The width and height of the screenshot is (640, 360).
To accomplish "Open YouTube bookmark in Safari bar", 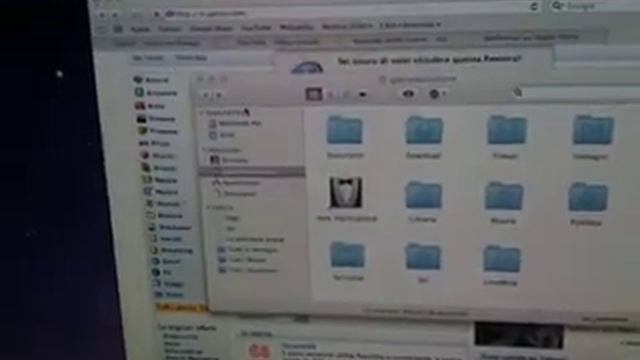I will (x=256, y=28).
